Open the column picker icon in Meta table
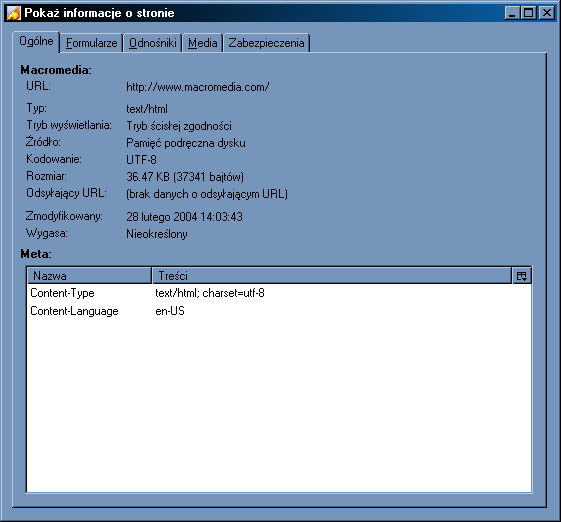The width and height of the screenshot is (561, 522). [522, 276]
